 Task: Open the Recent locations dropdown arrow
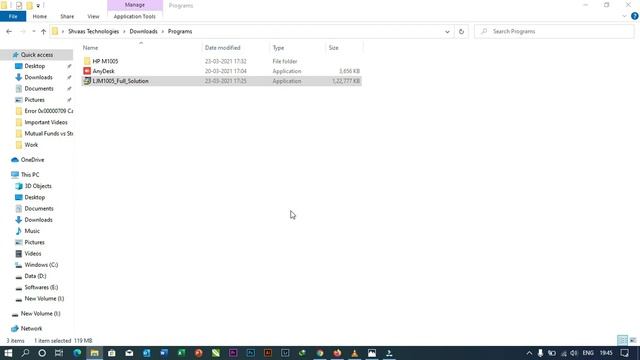(33, 31)
